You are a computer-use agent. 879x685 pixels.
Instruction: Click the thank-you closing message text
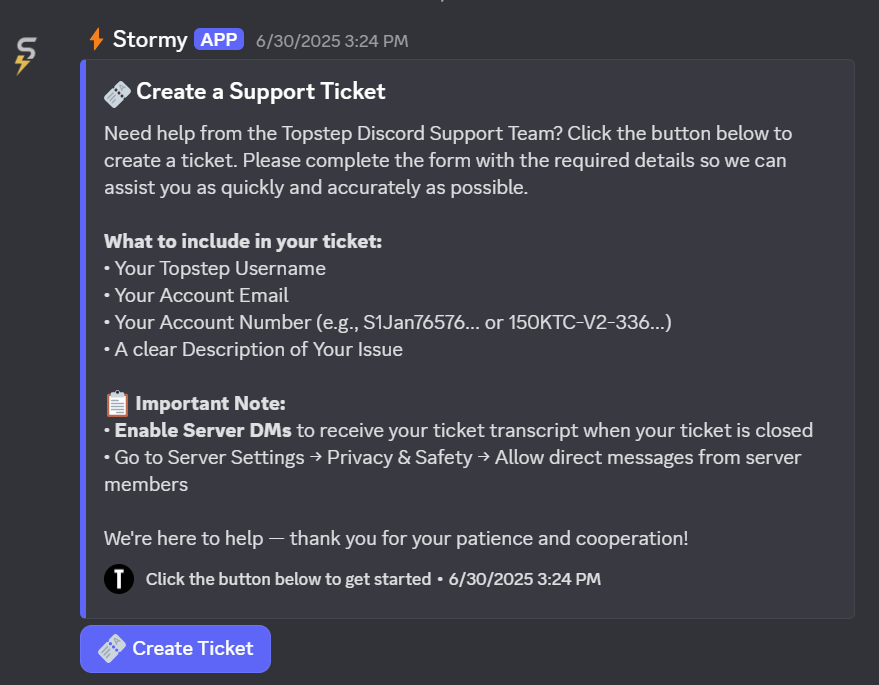coord(395,538)
